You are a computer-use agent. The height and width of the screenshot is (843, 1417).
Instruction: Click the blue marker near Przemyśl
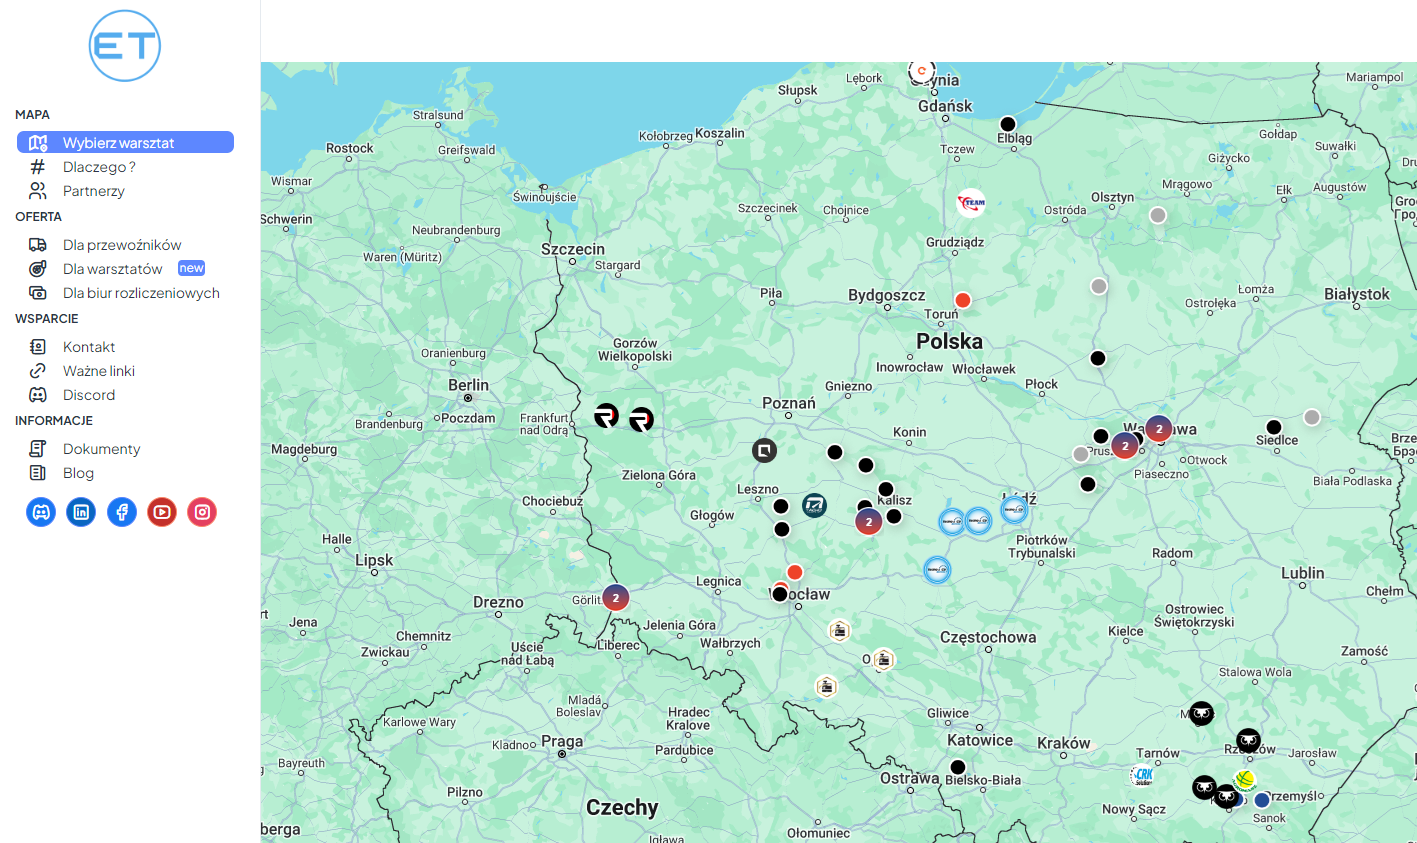(x=1262, y=800)
